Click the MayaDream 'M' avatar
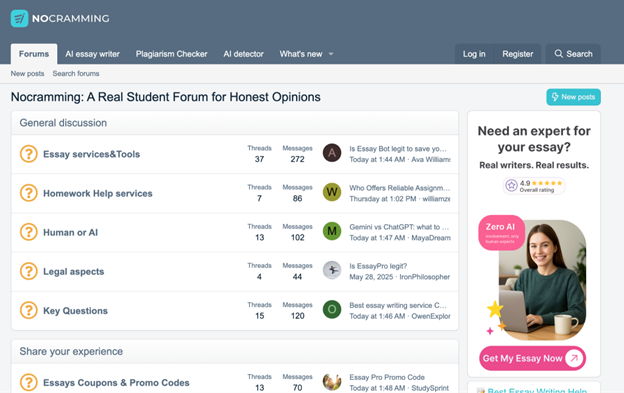624x393 pixels. 332,231
